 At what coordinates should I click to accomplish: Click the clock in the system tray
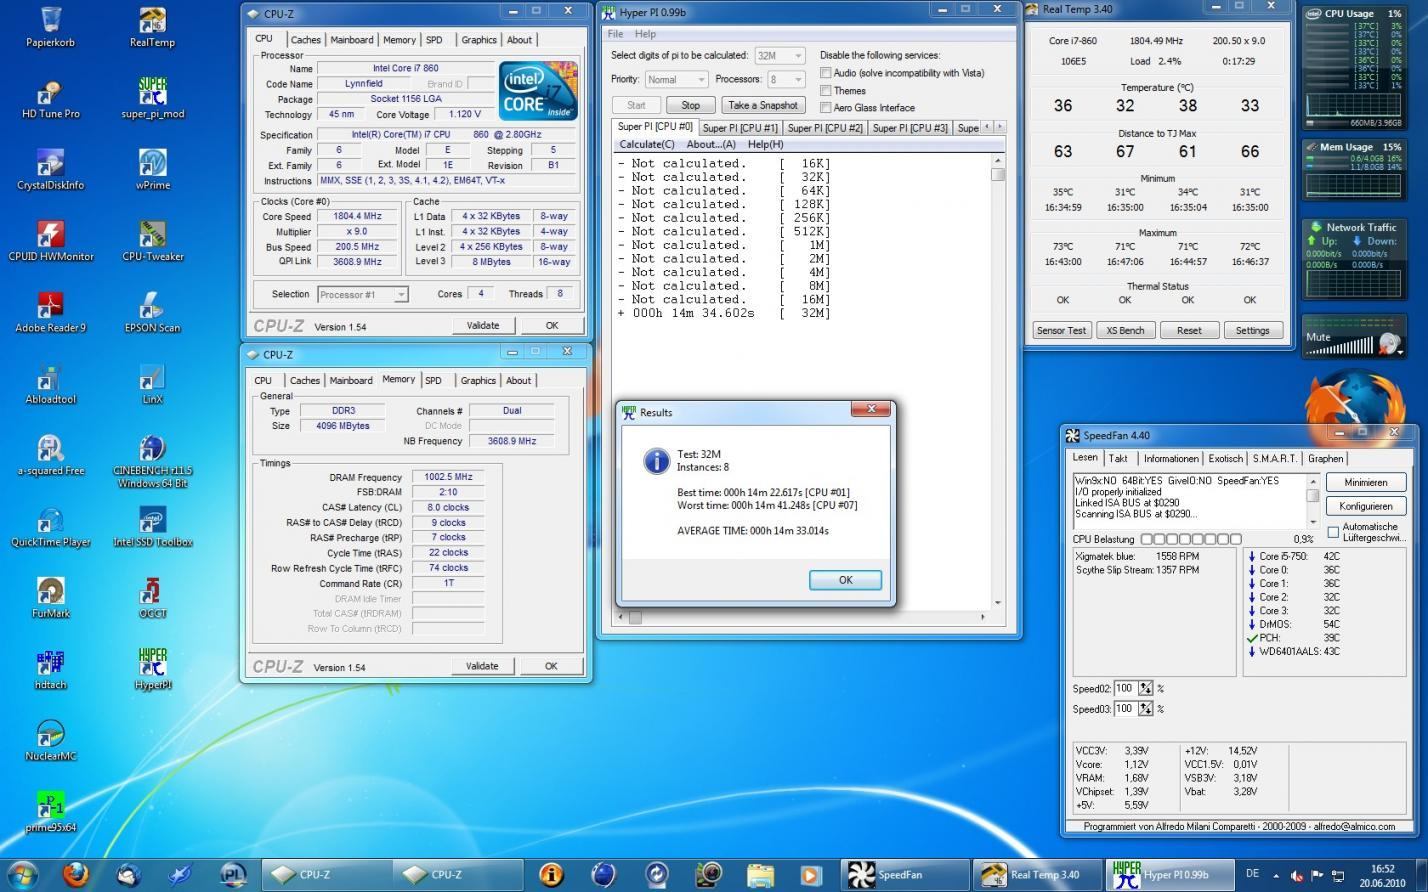pos(1382,875)
